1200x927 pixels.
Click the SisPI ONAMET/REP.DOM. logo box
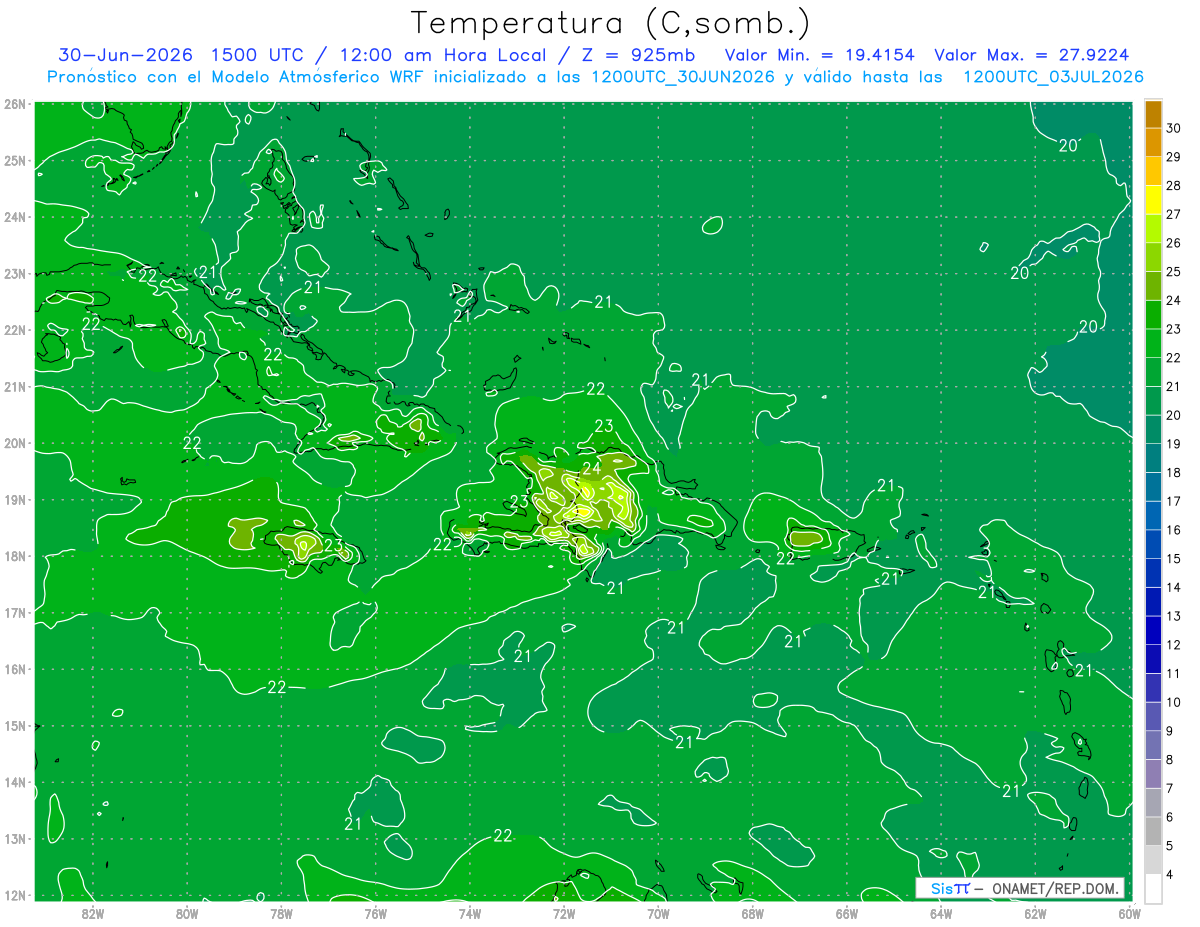pyautogui.click(x=1020, y=888)
